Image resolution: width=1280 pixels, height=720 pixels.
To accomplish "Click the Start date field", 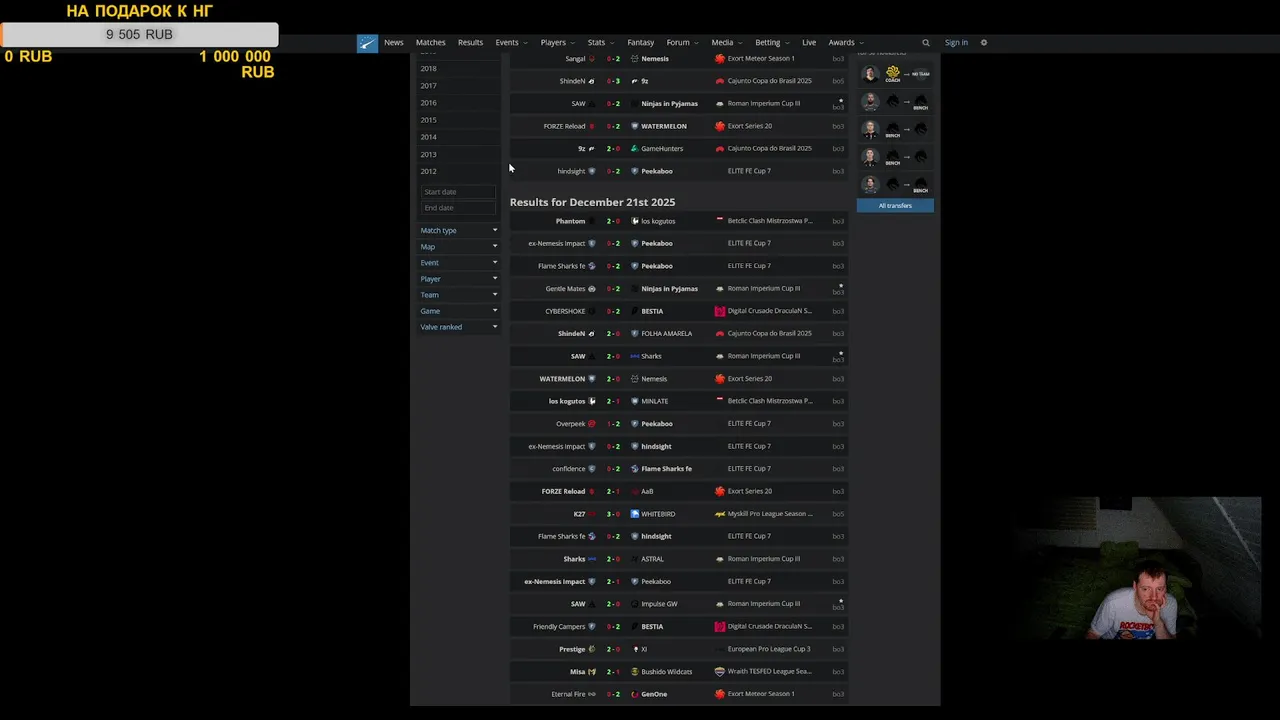I will tap(458, 192).
